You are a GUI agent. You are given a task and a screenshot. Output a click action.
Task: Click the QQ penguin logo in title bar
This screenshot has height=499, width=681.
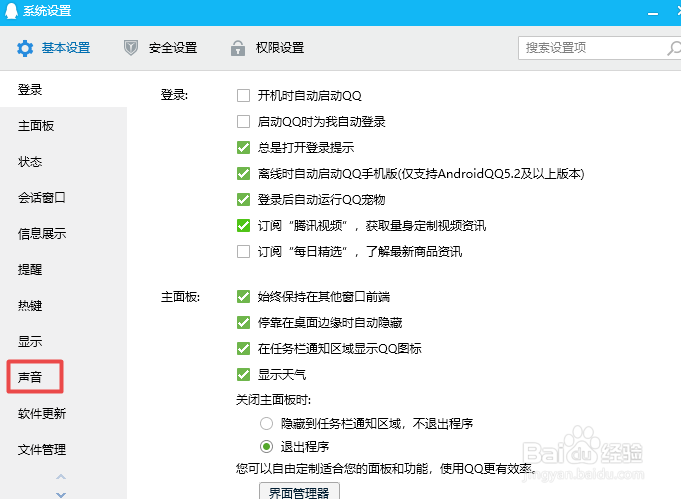[11, 10]
